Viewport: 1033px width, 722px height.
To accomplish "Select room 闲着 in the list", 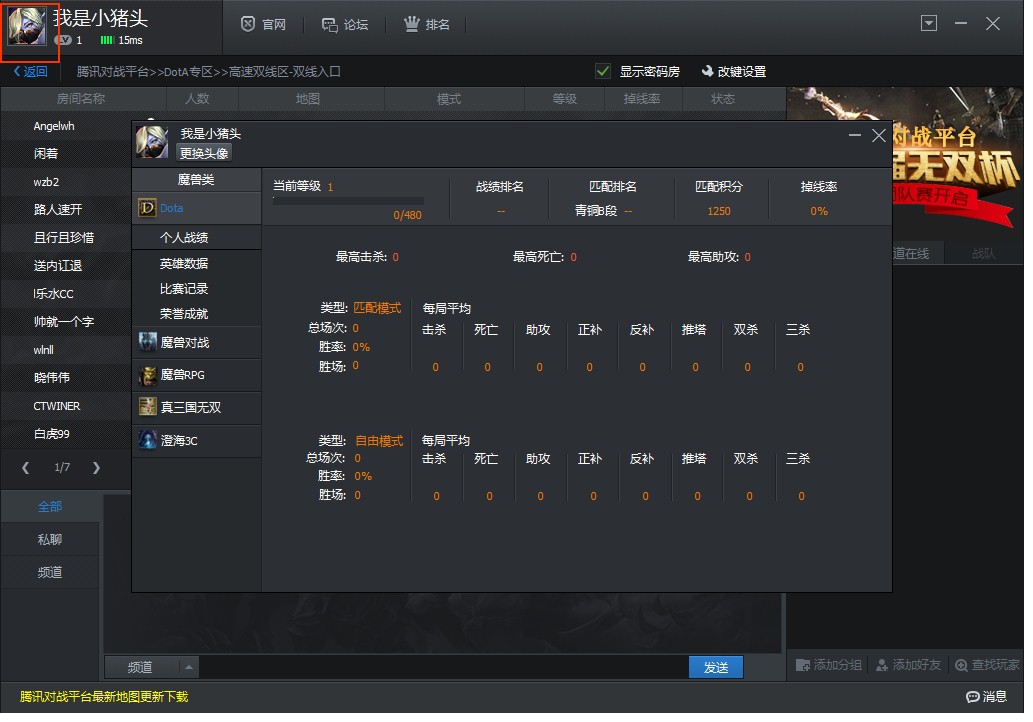I will 45,153.
